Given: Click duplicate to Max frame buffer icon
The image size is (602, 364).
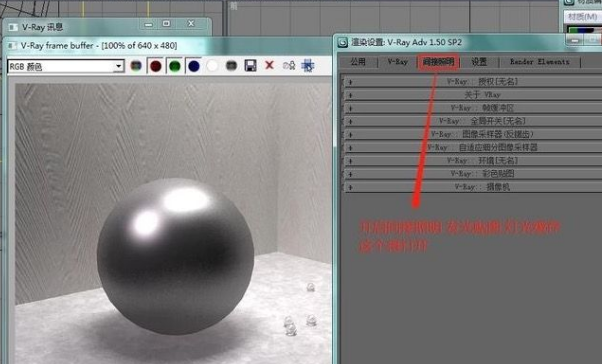Looking at the screenshot, I should tap(289, 66).
